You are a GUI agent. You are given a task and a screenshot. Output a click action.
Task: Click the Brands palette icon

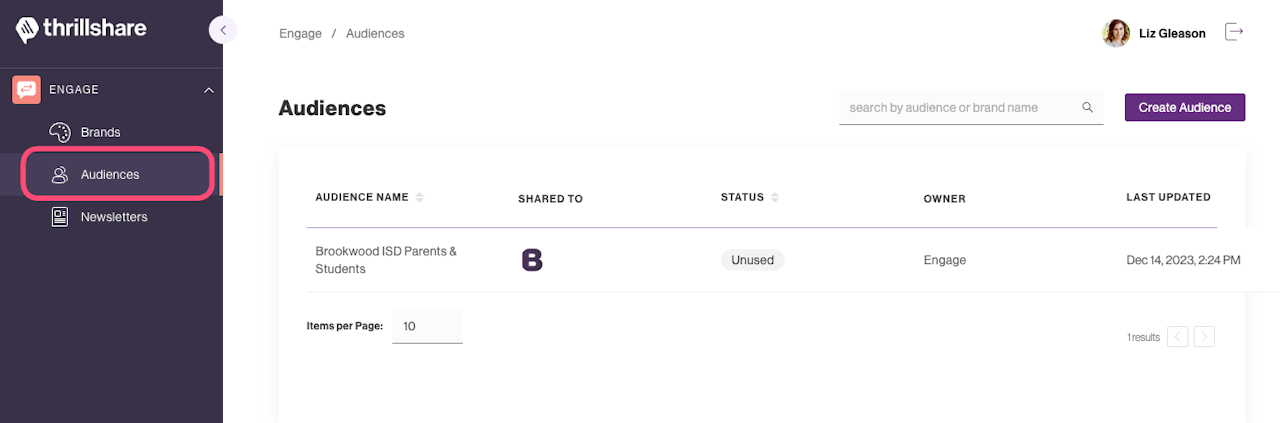point(60,132)
